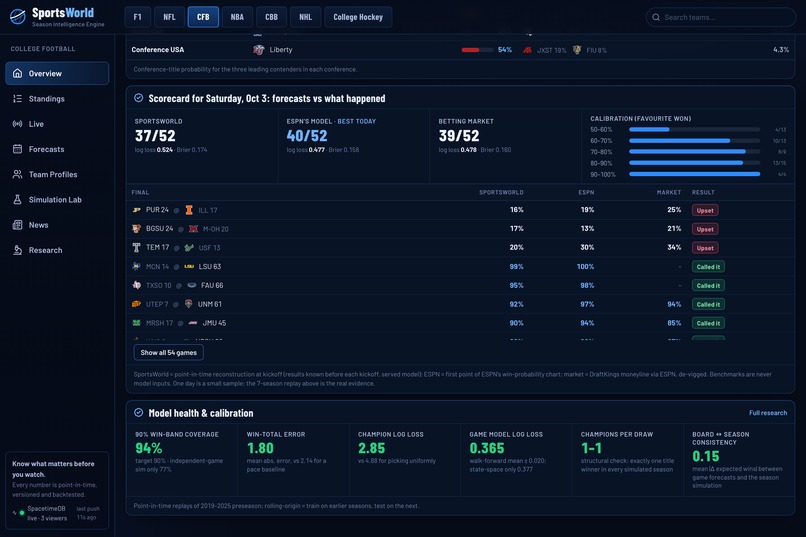Click the 50-60% calibration bar
The image size is (806, 537).
694,129
